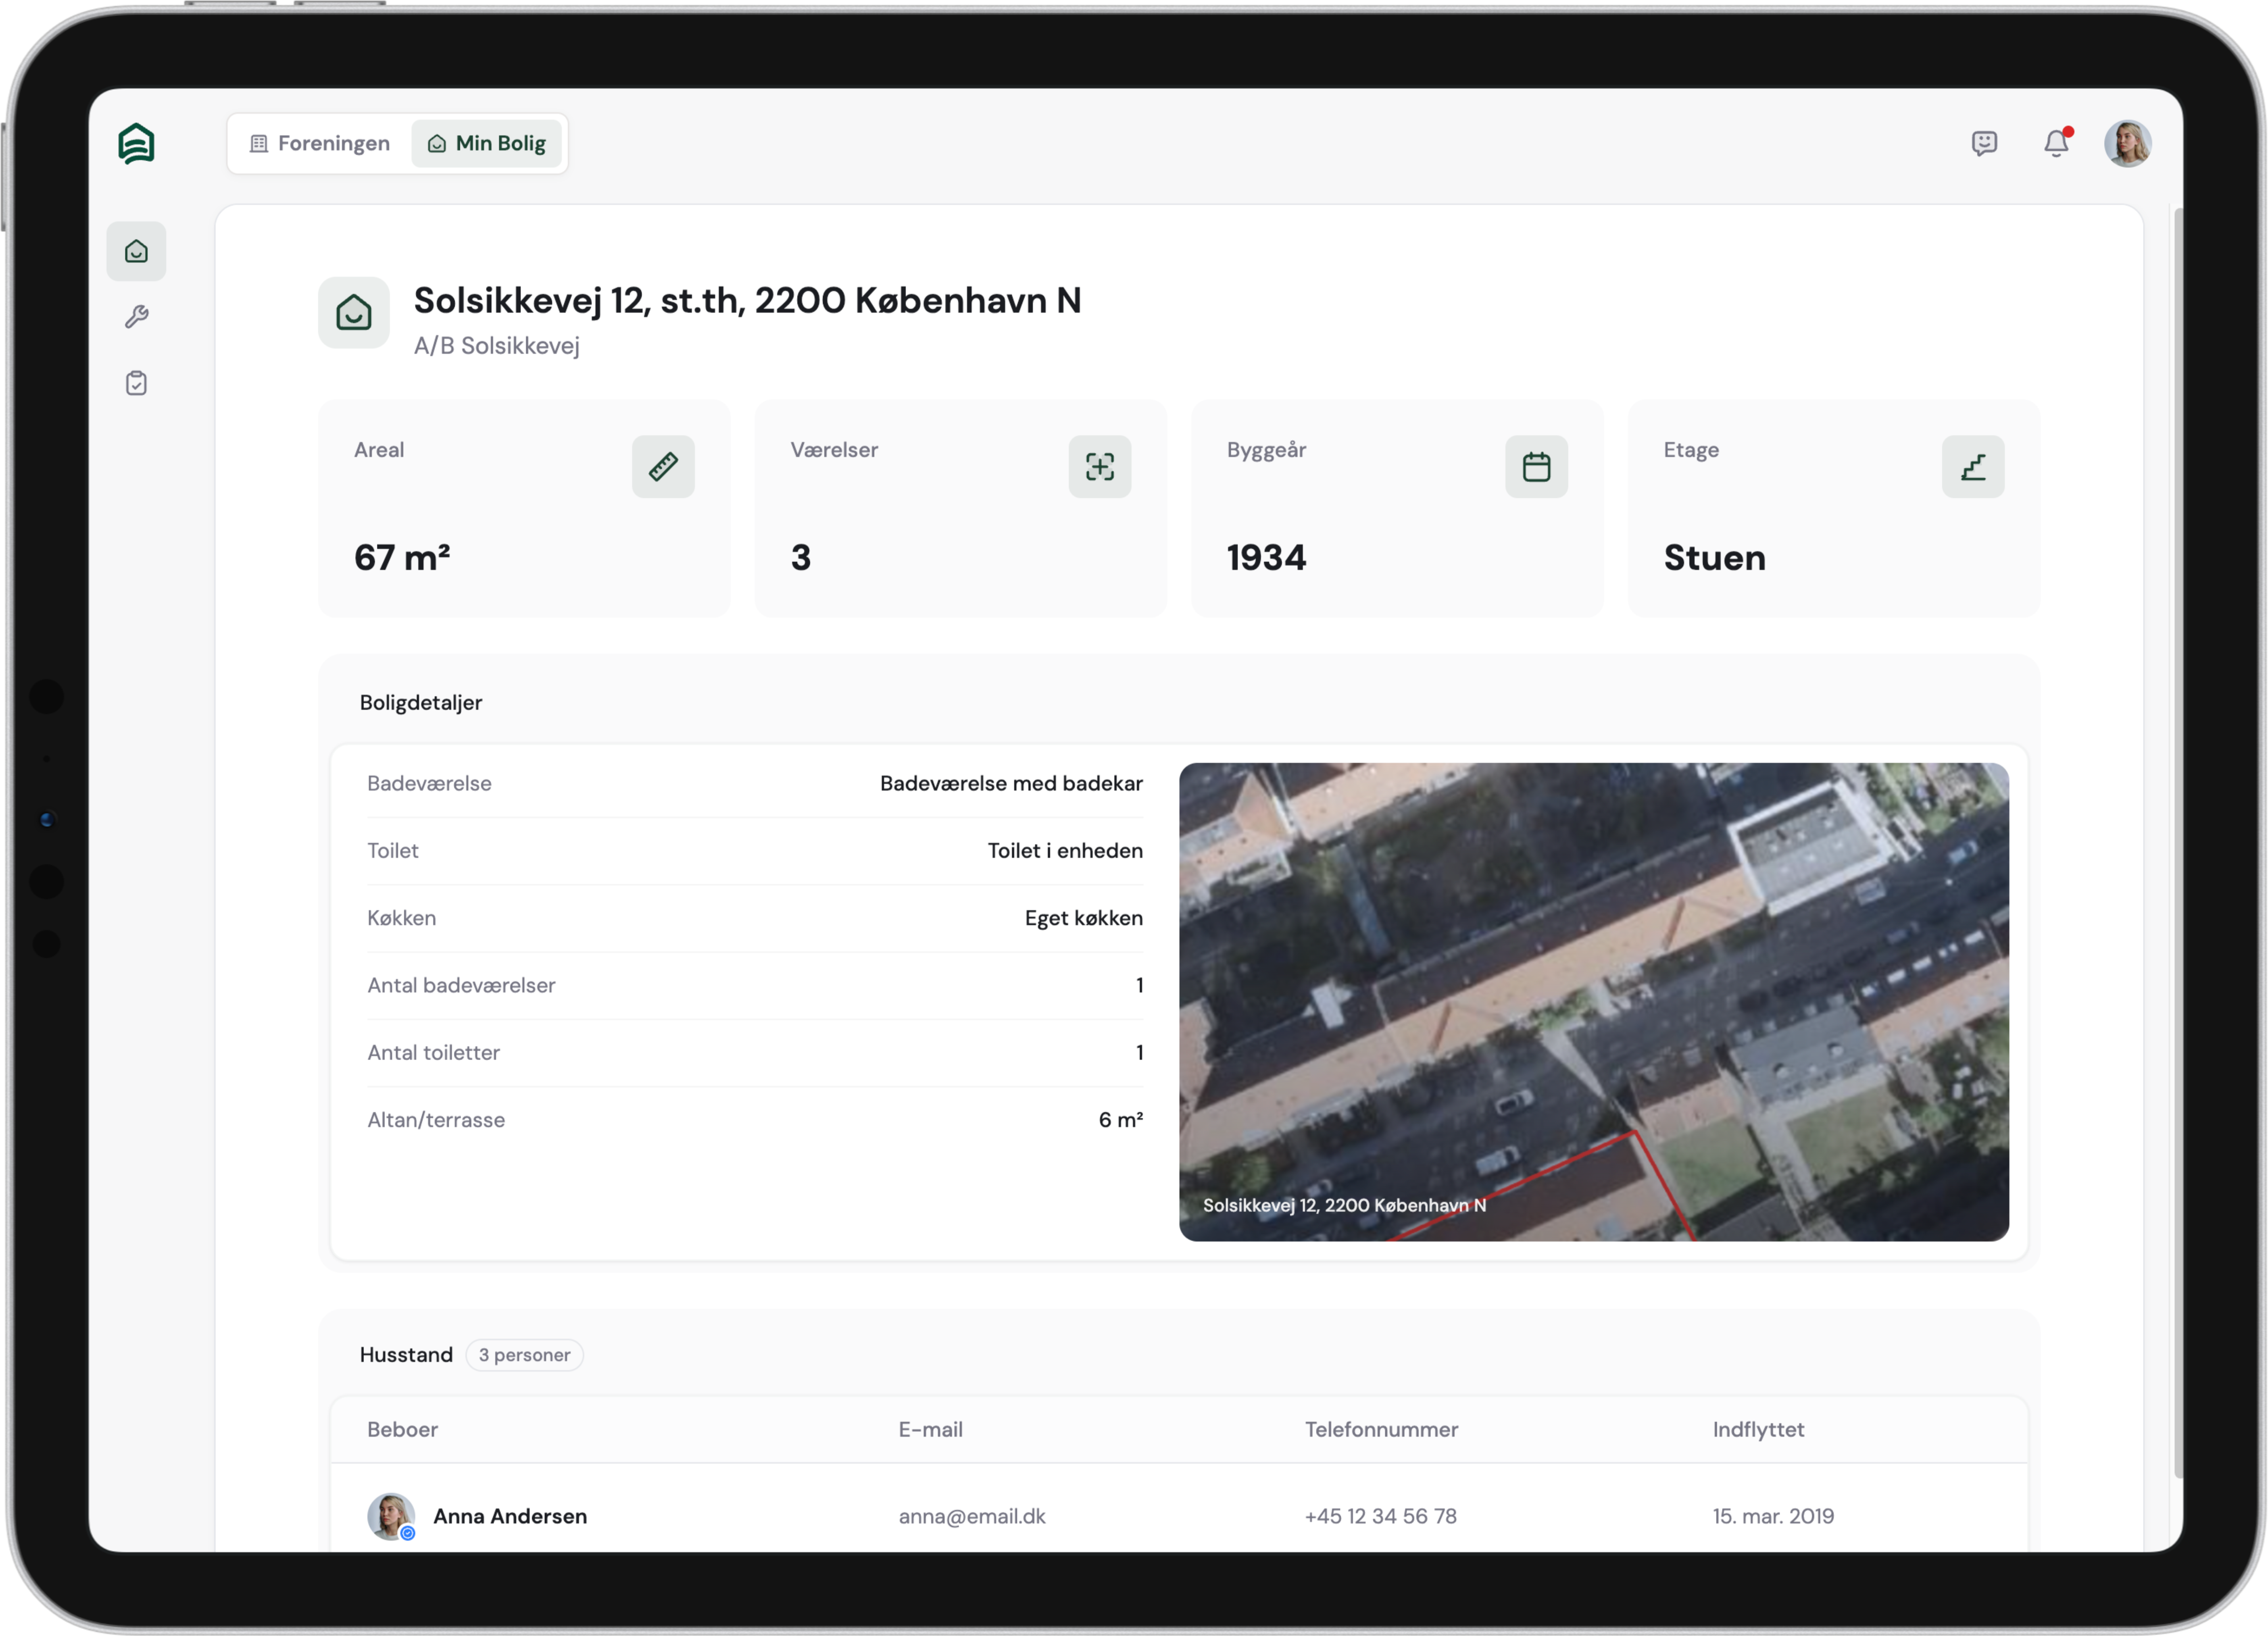Click Anna Andersen's name
This screenshot has height=1636, width=2268.
tap(509, 1516)
